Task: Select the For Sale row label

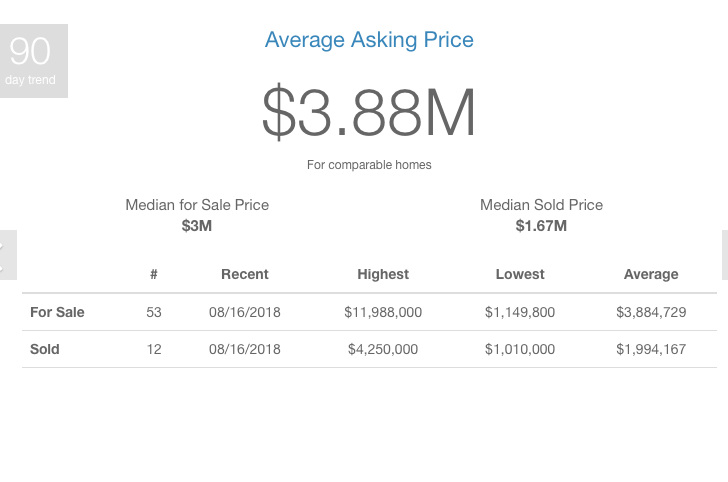Action: [x=57, y=312]
